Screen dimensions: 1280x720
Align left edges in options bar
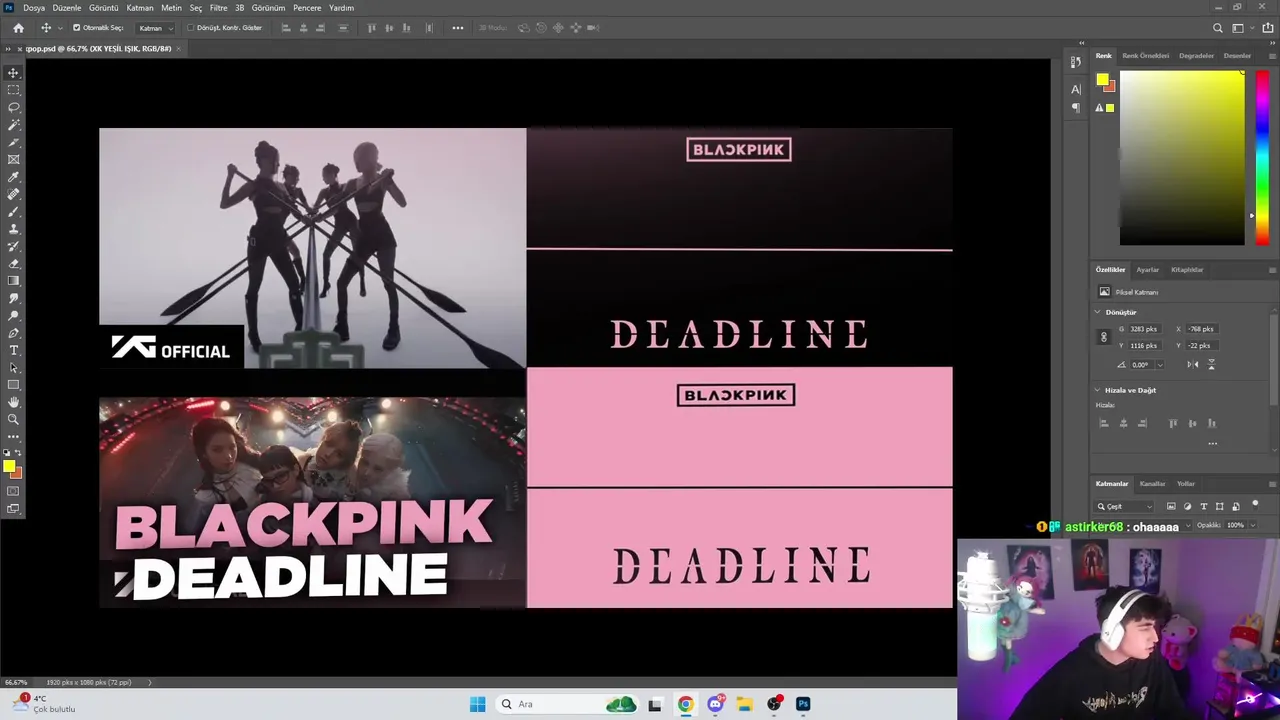click(x=286, y=28)
